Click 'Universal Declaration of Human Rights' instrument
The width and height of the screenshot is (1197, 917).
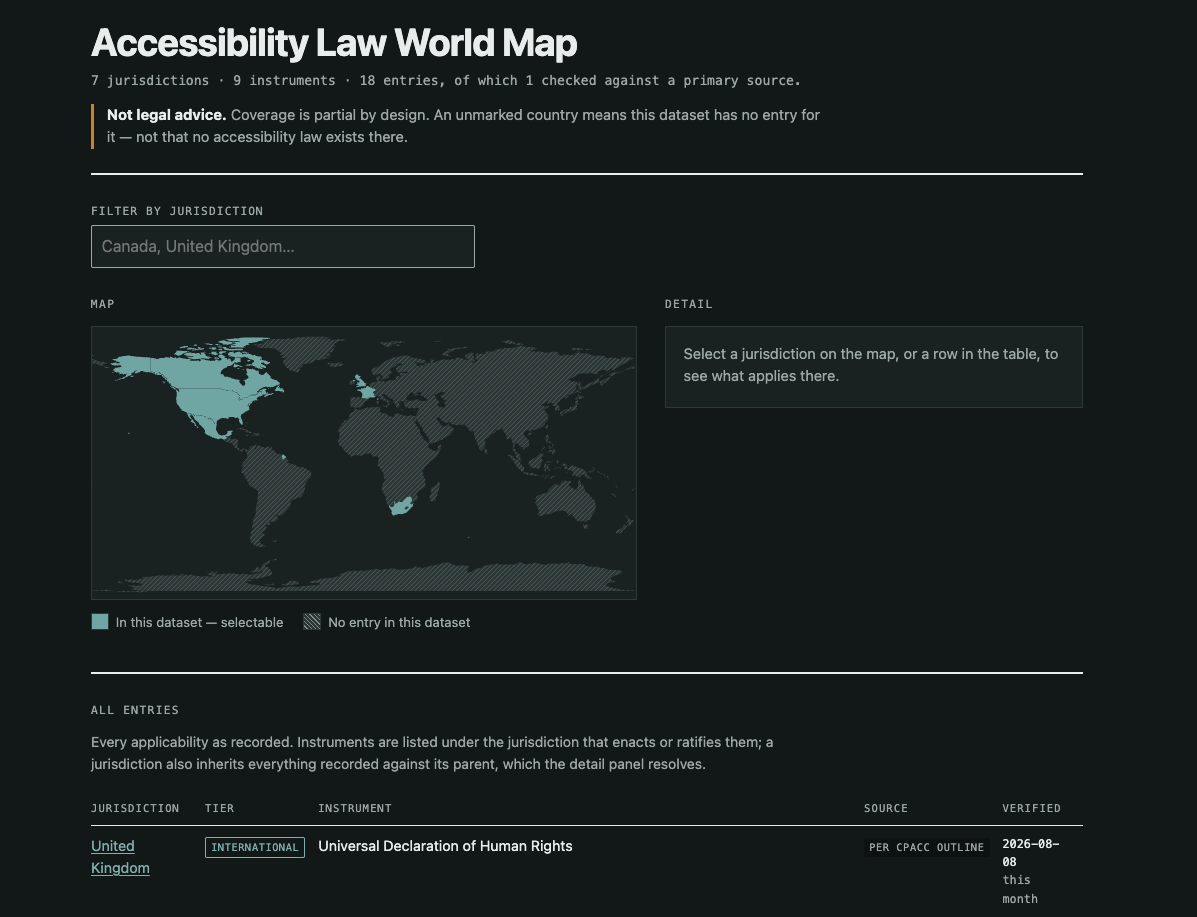pos(445,846)
